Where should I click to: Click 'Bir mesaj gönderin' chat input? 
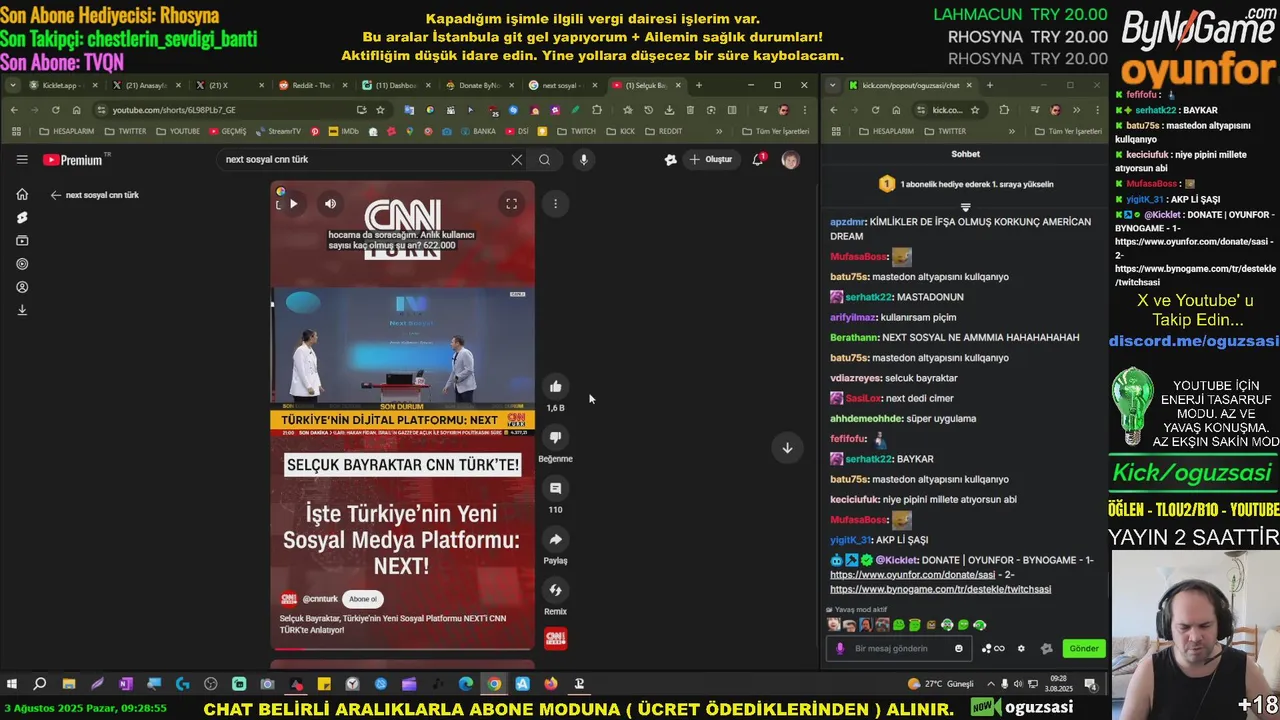pyautogui.click(x=900, y=648)
